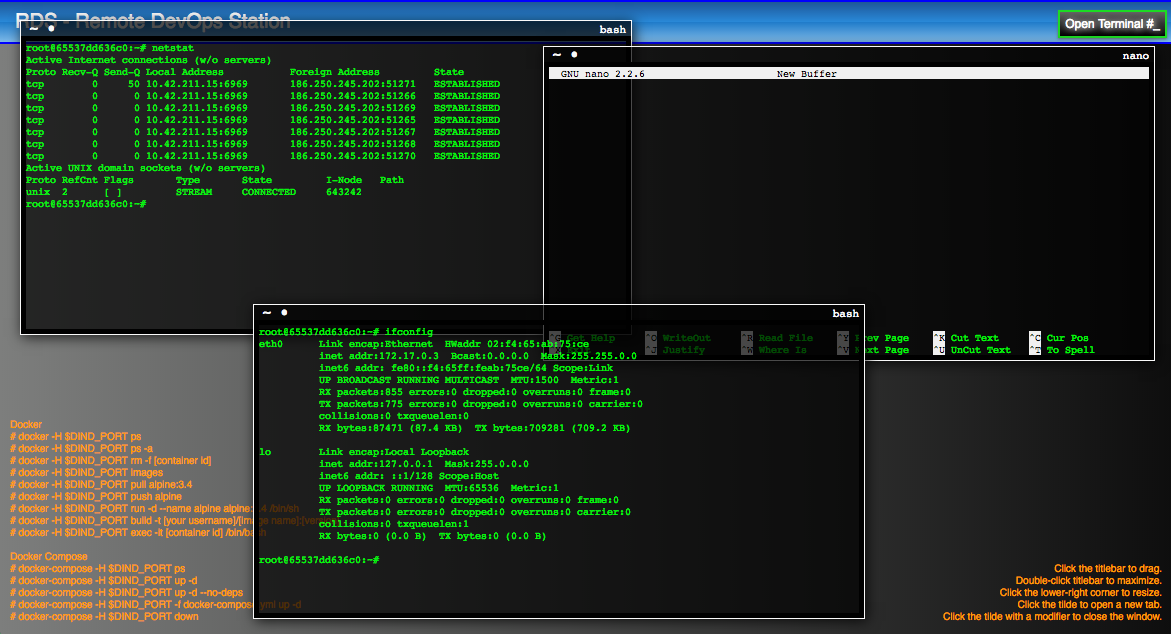Screen dimensions: 1171x634
Task: Click the final prompt in the ifconfig terminal
Action: coord(319,560)
